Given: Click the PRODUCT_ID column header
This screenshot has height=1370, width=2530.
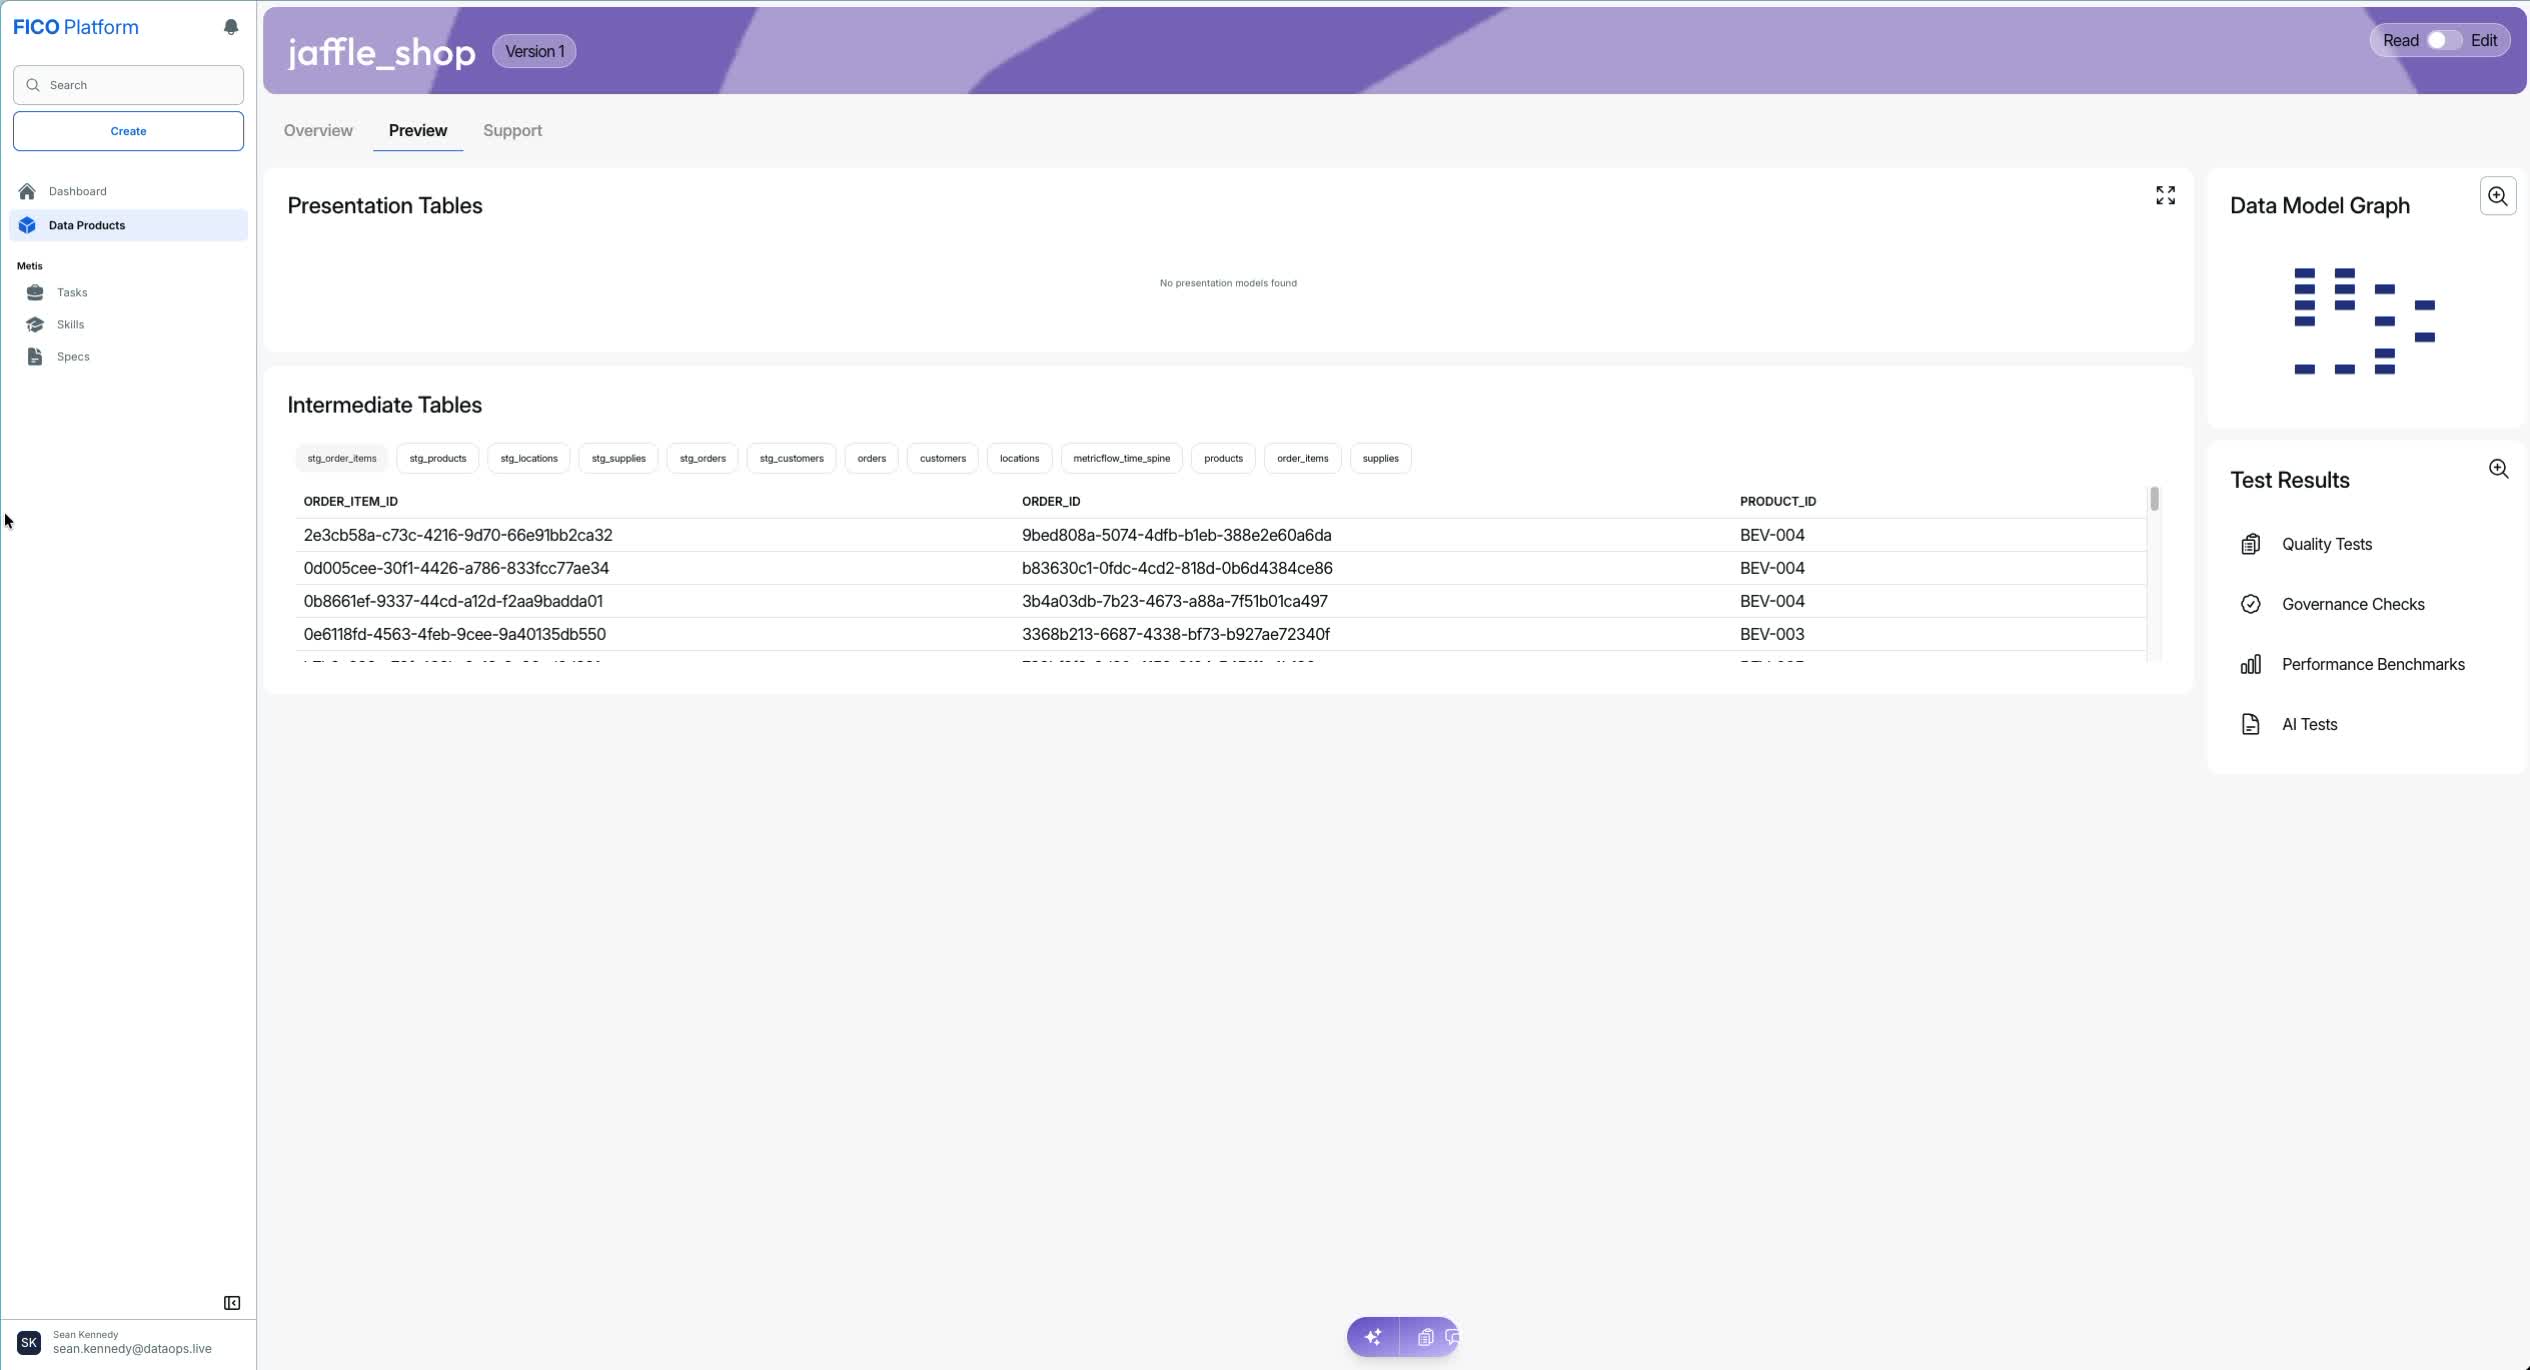Looking at the screenshot, I should (1777, 501).
